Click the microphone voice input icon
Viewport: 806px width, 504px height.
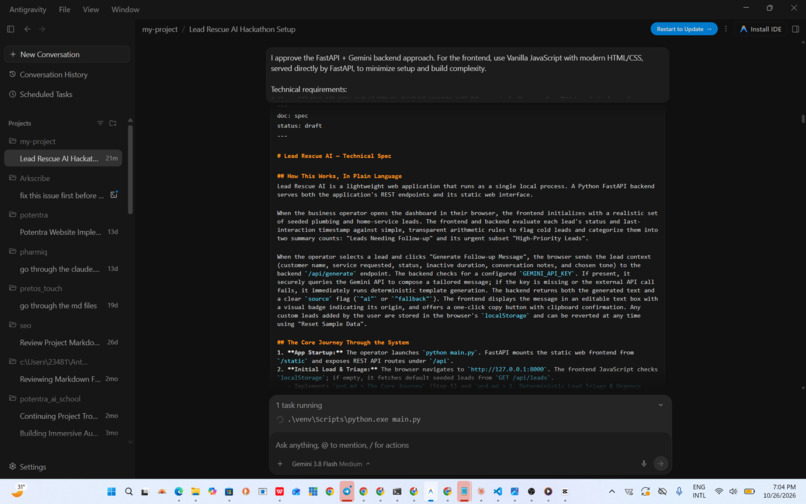tap(644, 463)
